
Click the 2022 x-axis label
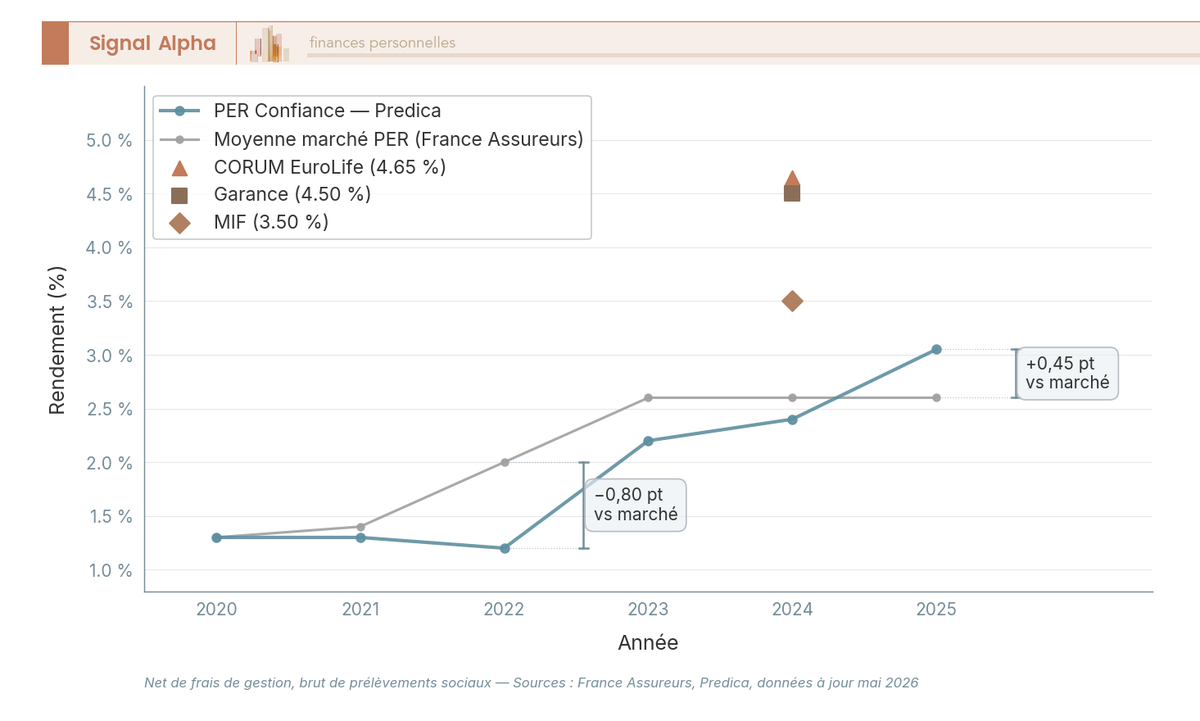click(x=504, y=609)
